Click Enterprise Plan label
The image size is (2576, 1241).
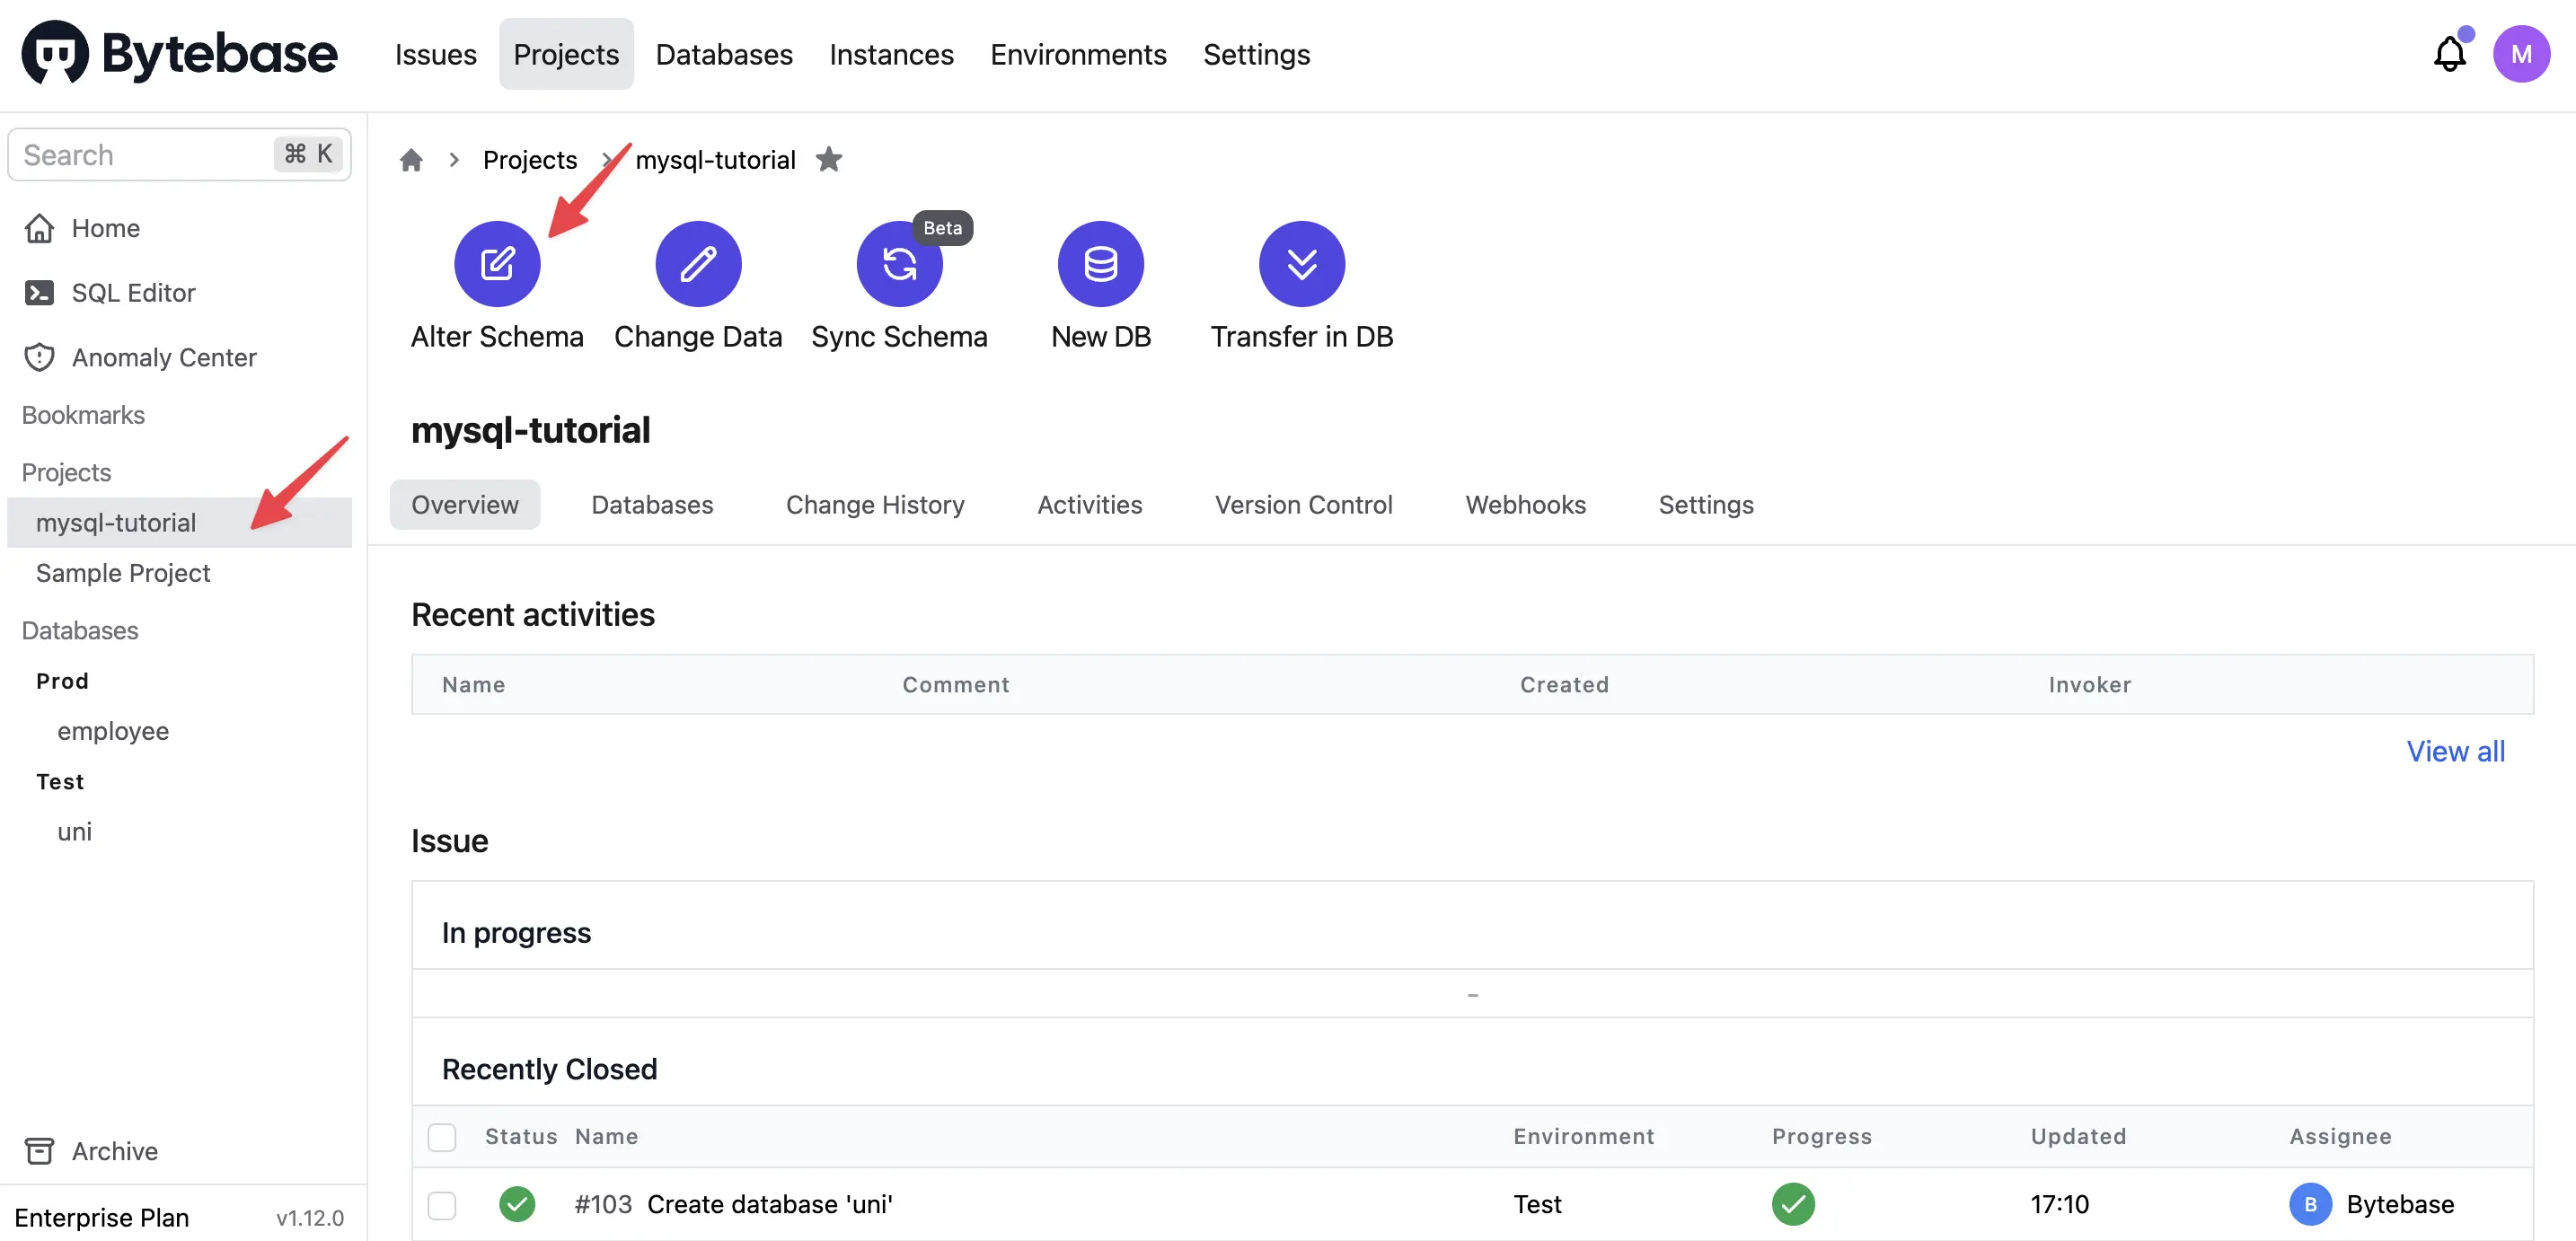pos(101,1217)
